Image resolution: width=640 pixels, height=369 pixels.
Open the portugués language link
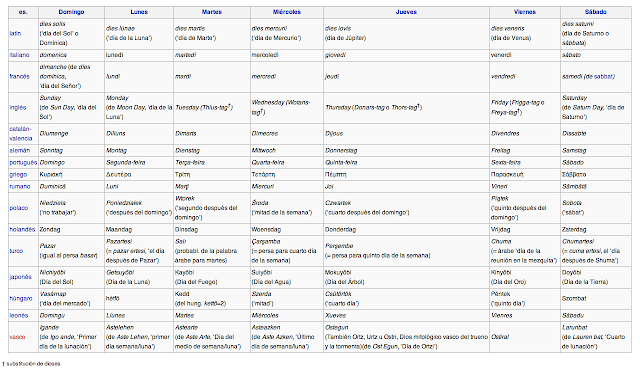[23, 162]
